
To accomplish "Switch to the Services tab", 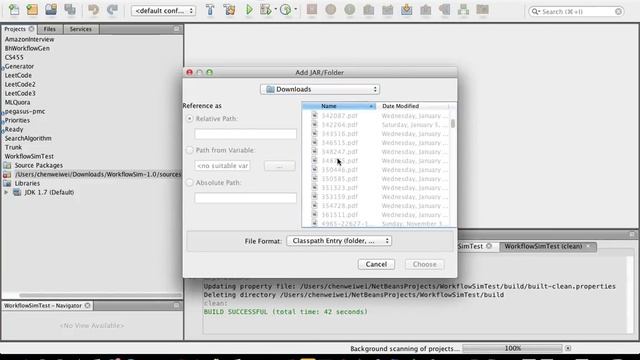I will pos(80,29).
